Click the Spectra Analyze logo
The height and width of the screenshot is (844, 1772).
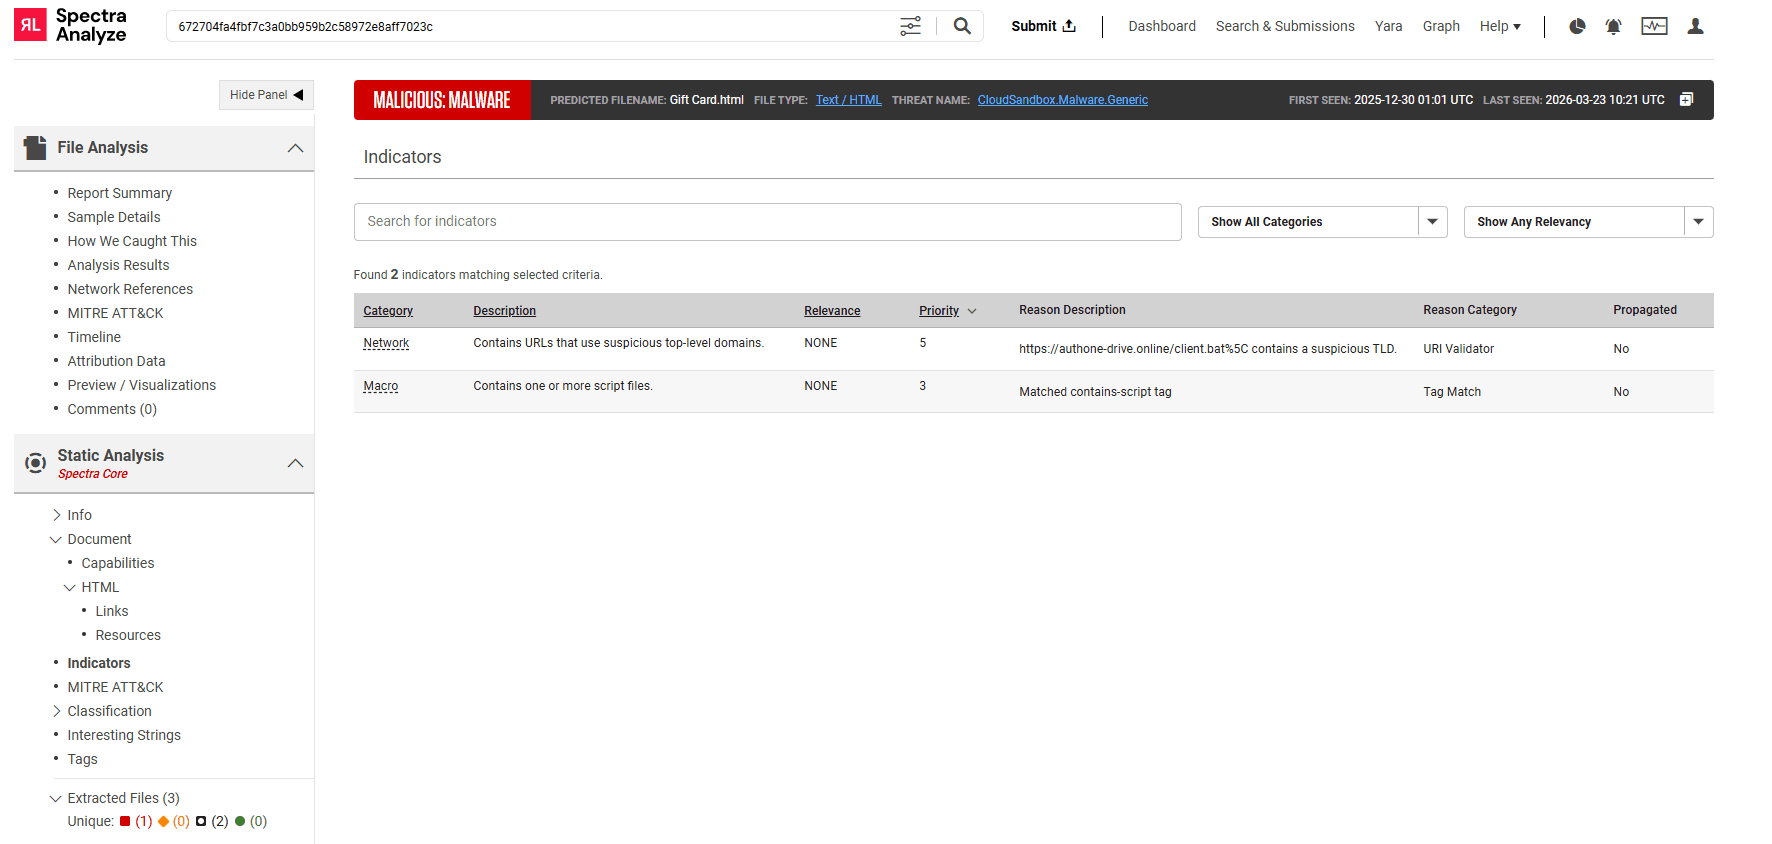pos(70,26)
